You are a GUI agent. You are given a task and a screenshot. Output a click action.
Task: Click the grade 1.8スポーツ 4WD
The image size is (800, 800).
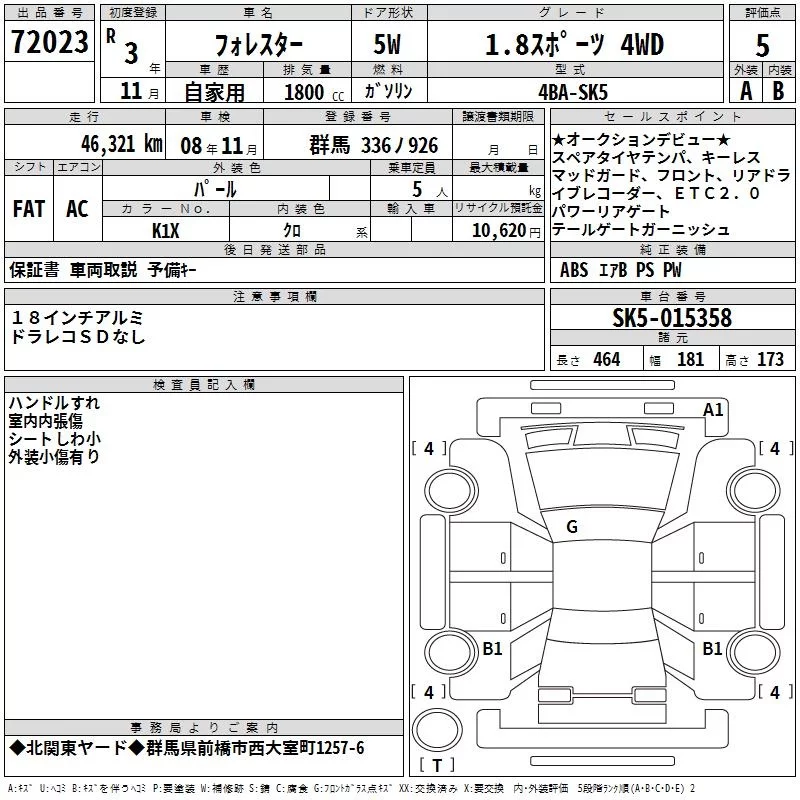coord(574,44)
